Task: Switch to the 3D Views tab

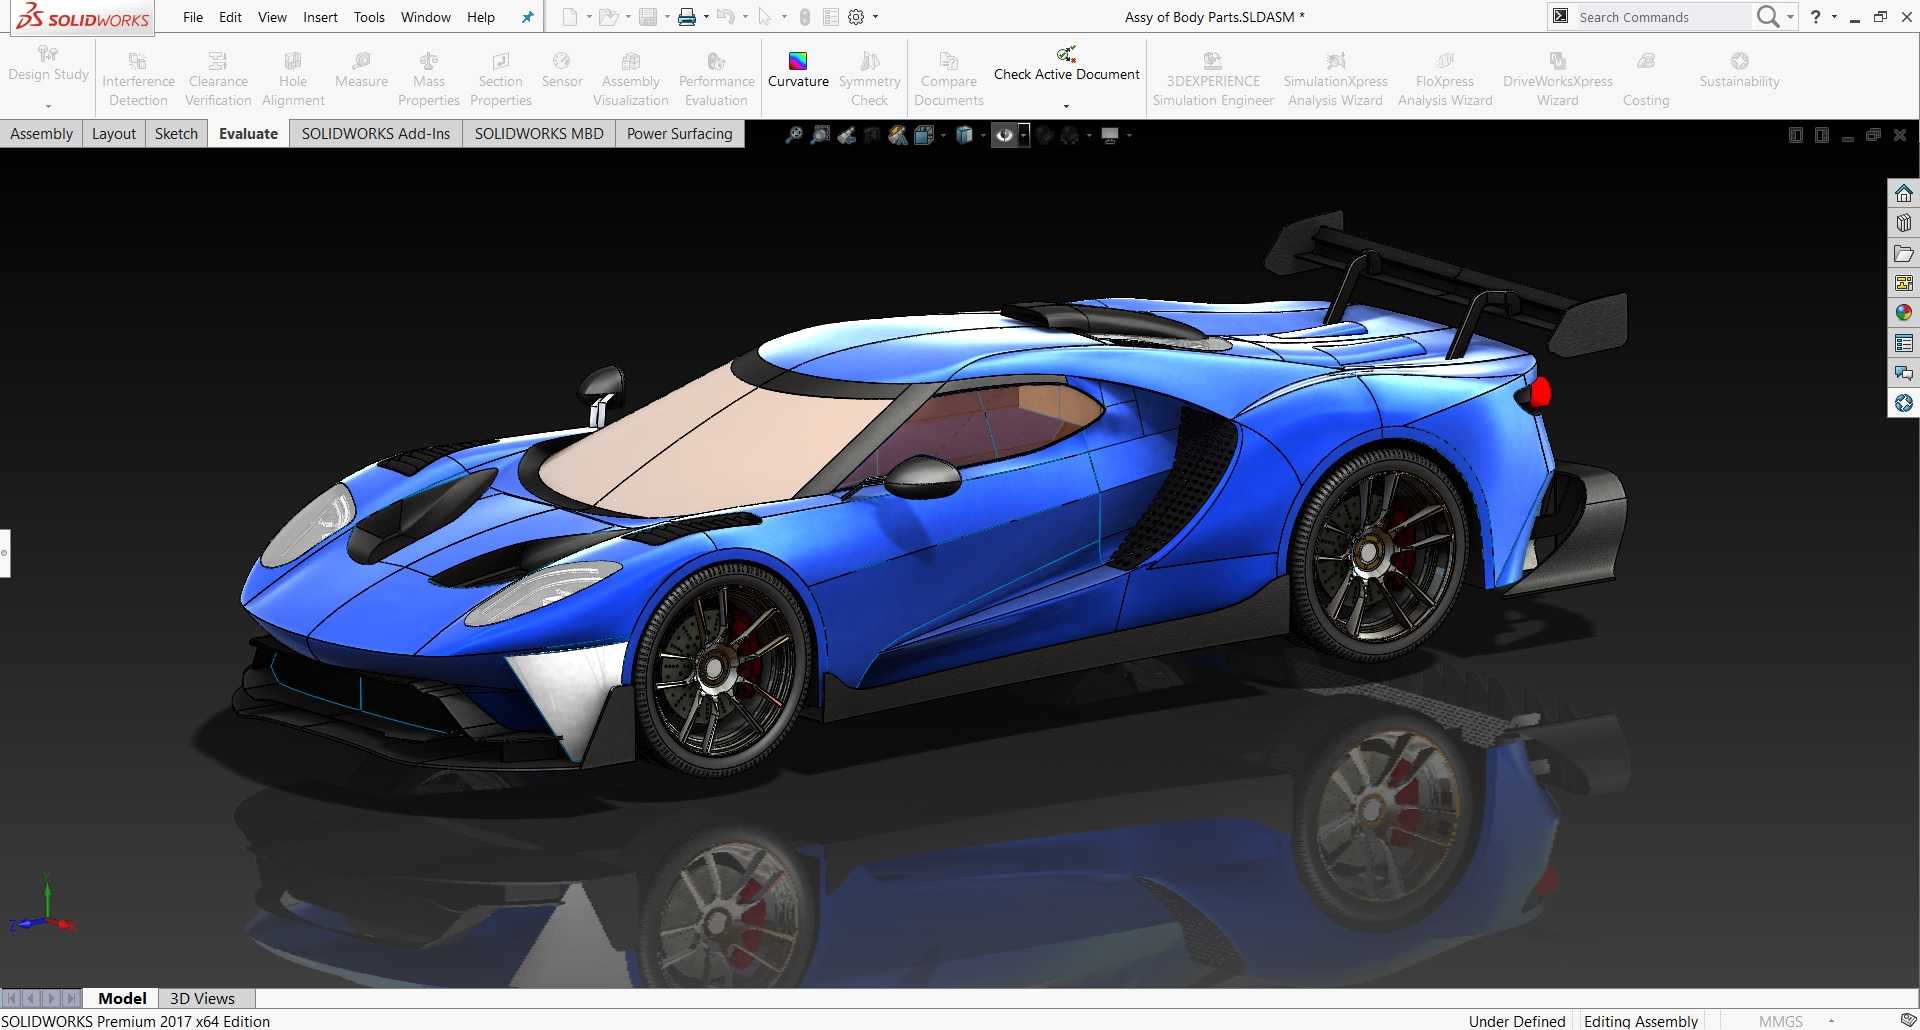Action: point(202,998)
